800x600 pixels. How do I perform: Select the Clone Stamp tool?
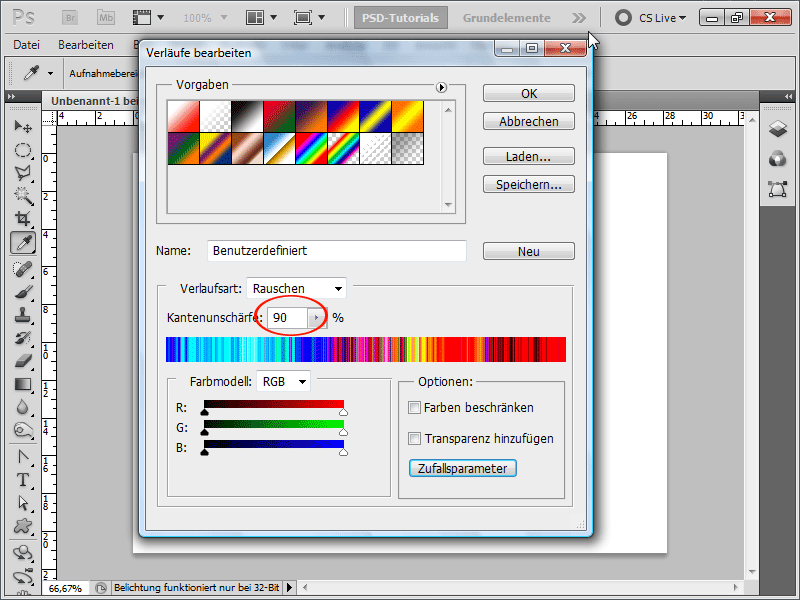(23, 315)
